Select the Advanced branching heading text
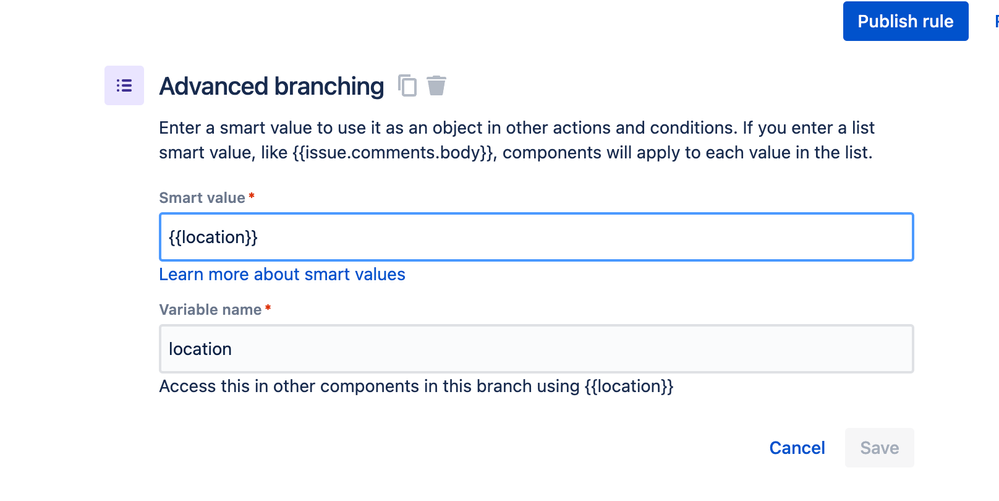This screenshot has width=999, height=501. click(x=271, y=87)
